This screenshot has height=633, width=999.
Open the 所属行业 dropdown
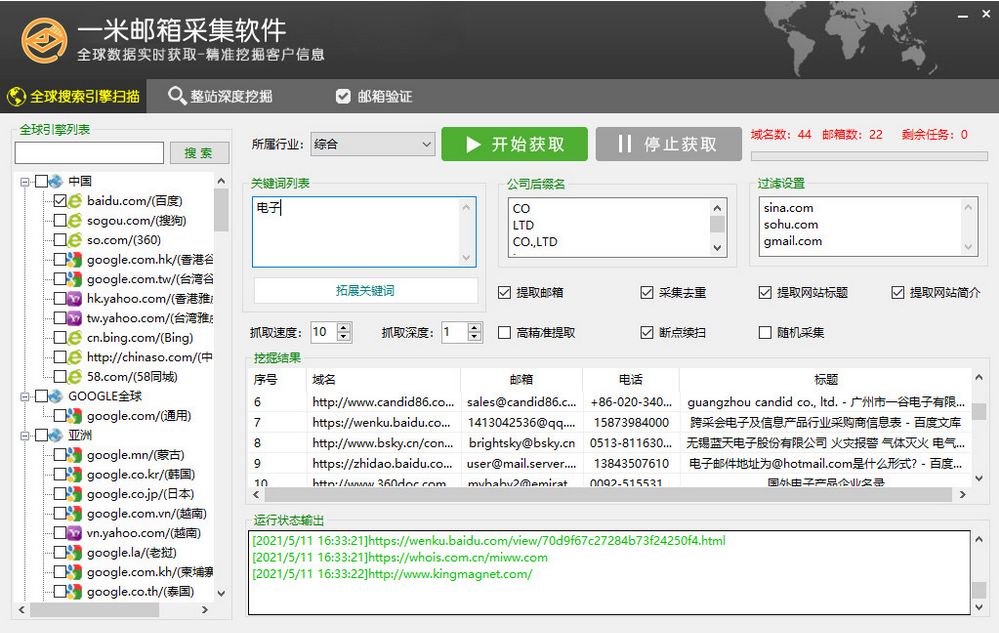372,144
